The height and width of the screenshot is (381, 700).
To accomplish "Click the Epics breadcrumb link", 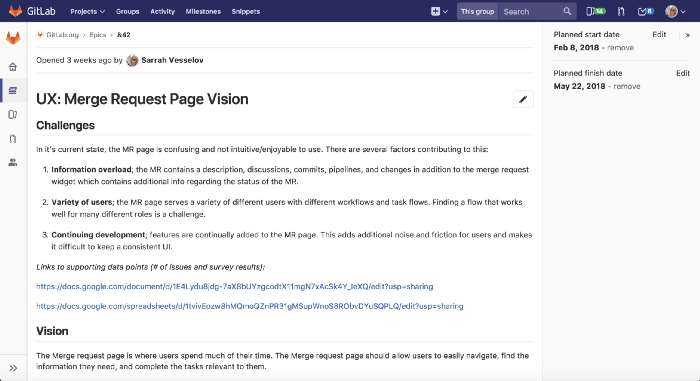I will coord(98,35).
